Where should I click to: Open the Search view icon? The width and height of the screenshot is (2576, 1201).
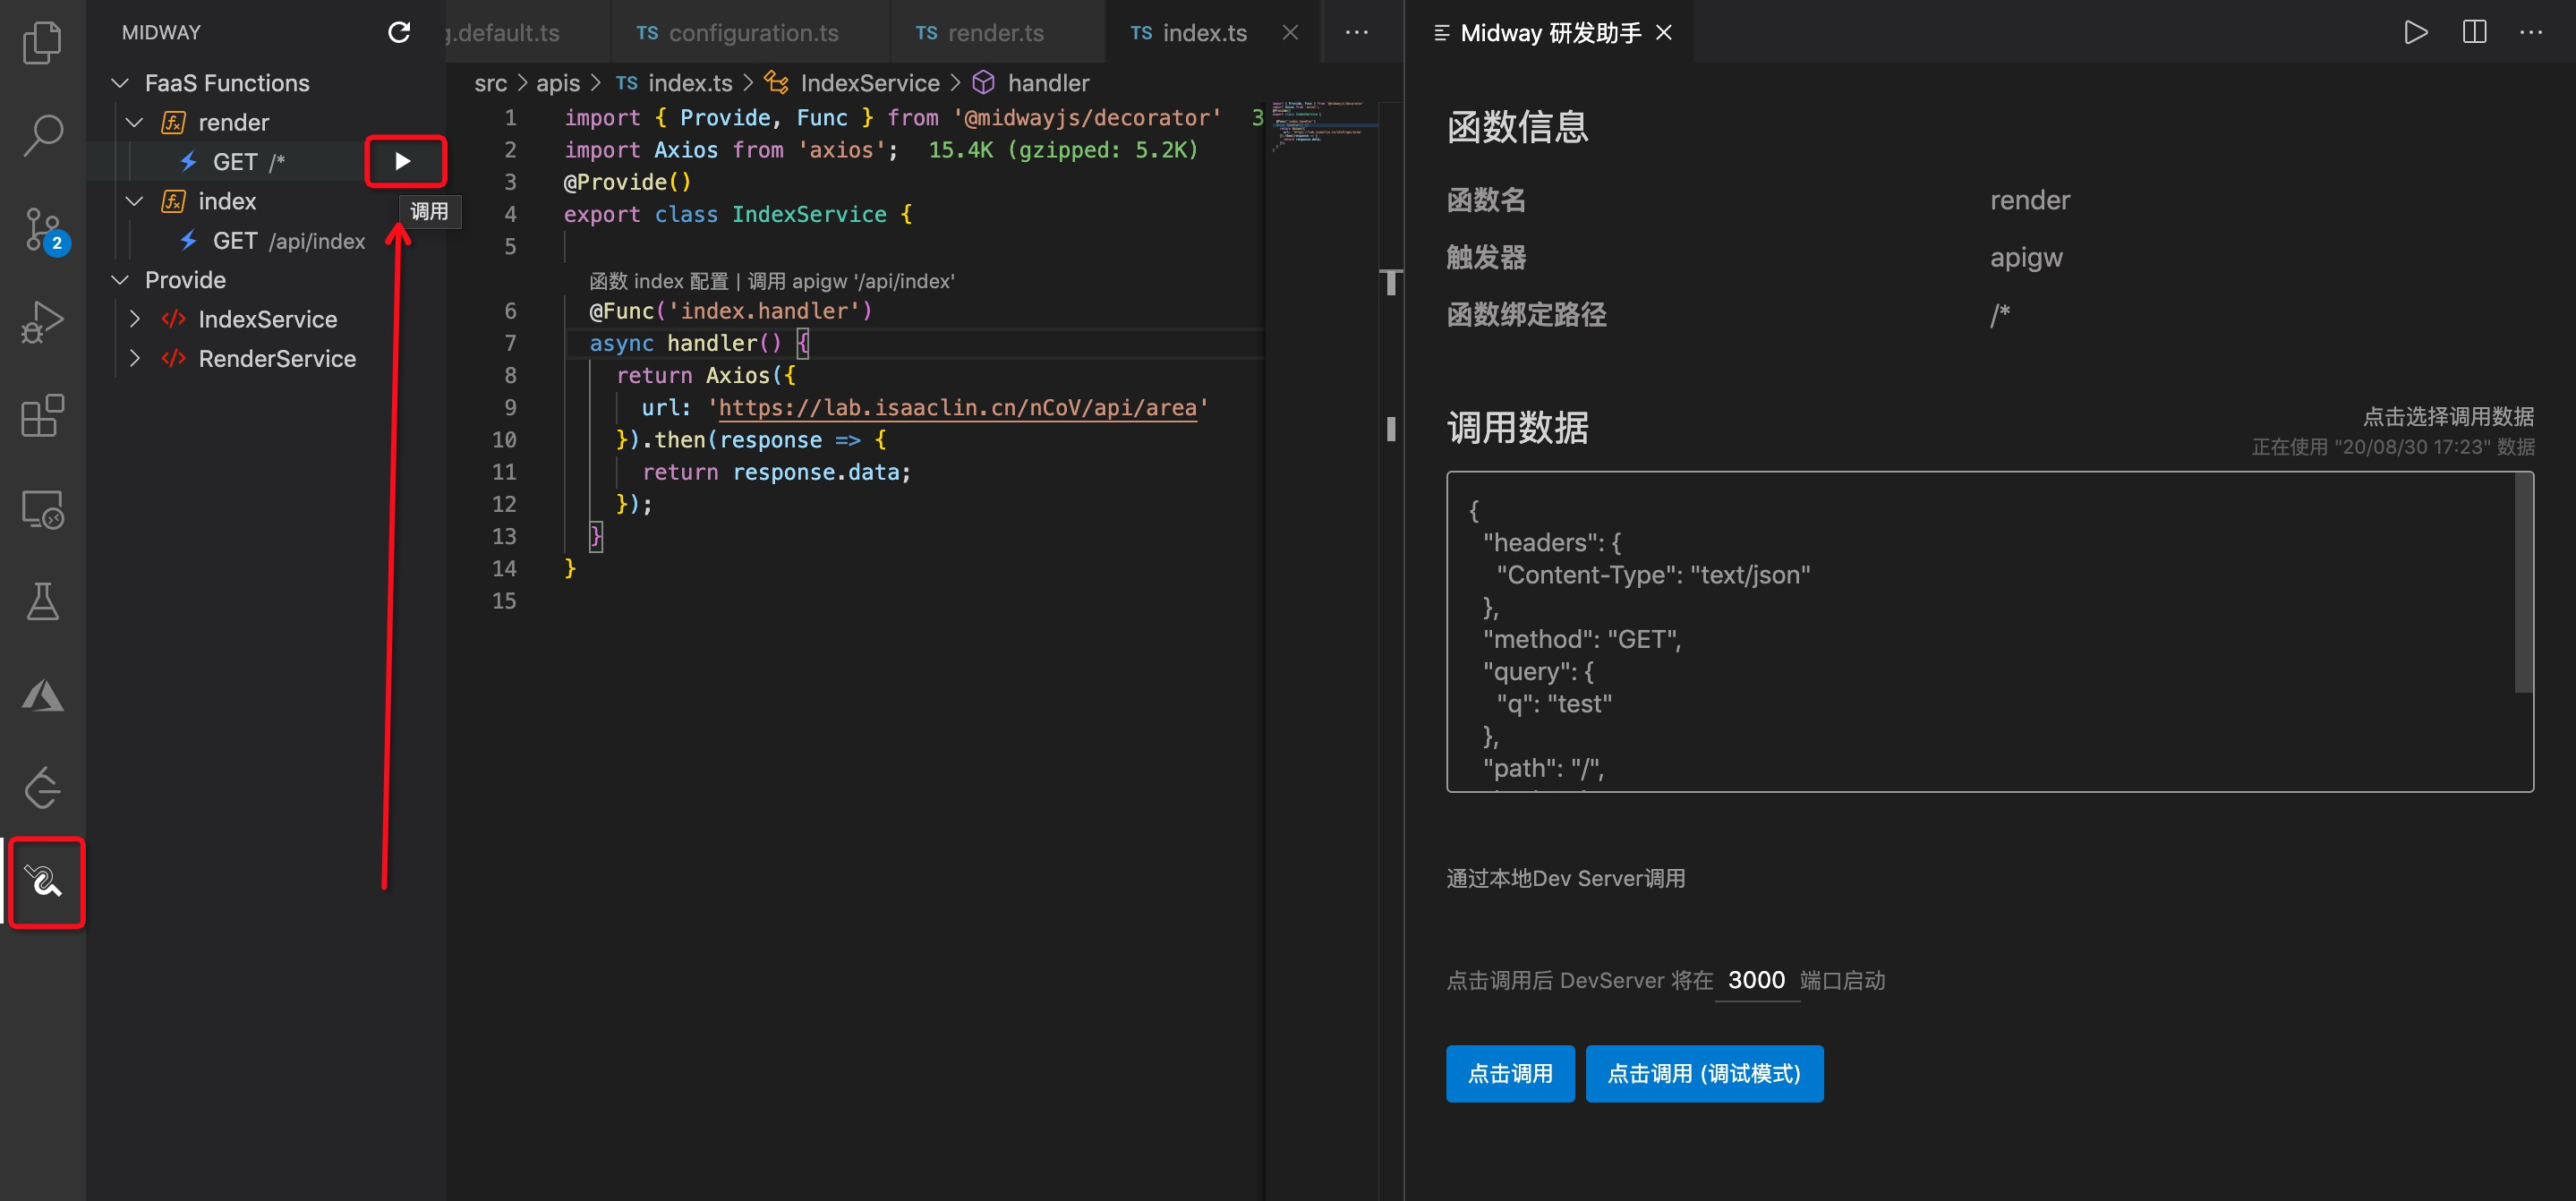point(42,134)
